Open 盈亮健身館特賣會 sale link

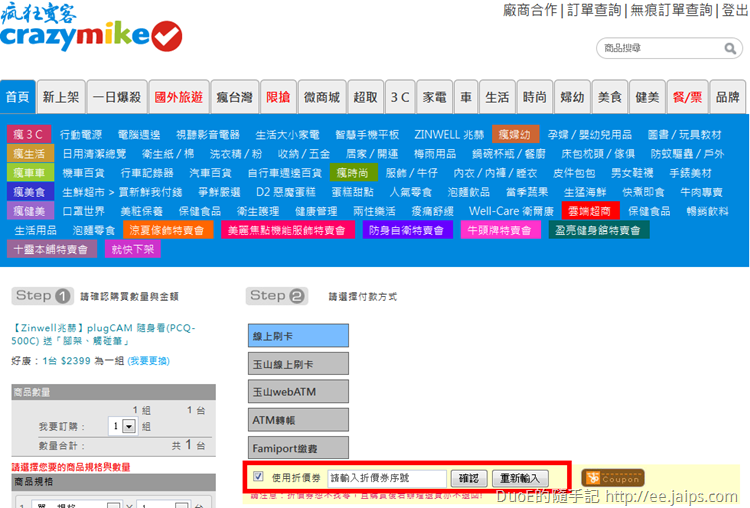coord(599,230)
